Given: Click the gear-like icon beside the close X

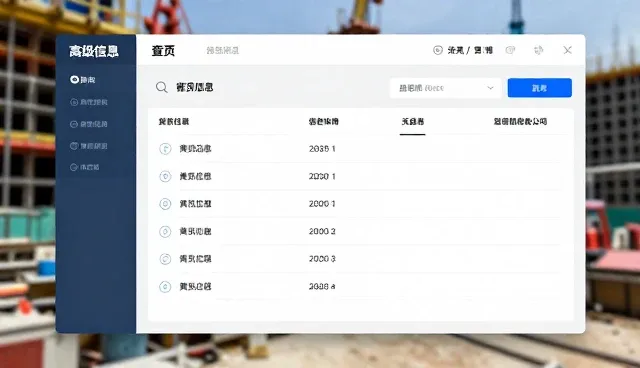Looking at the screenshot, I should point(539,50).
